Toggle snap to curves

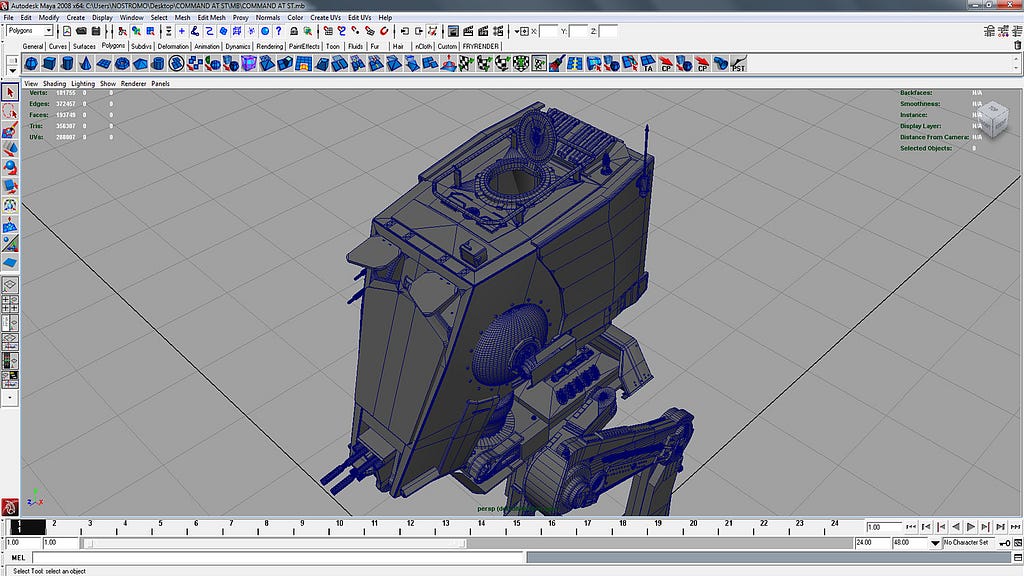pos(342,31)
